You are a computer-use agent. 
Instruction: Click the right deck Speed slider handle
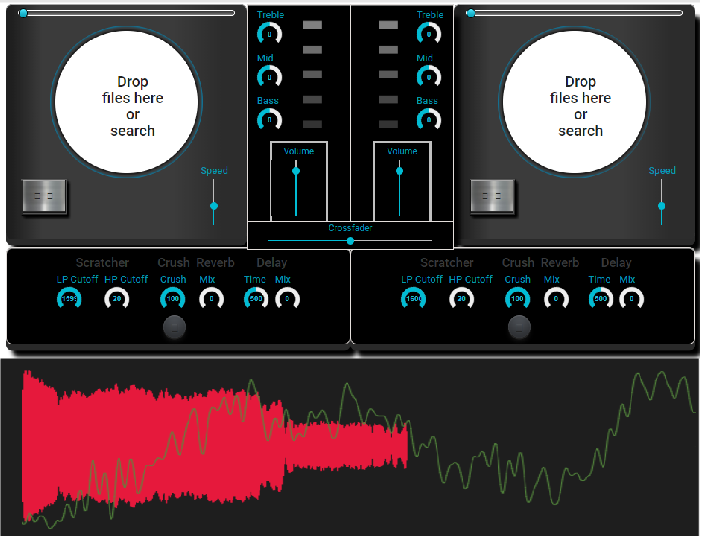pyautogui.click(x=661, y=206)
